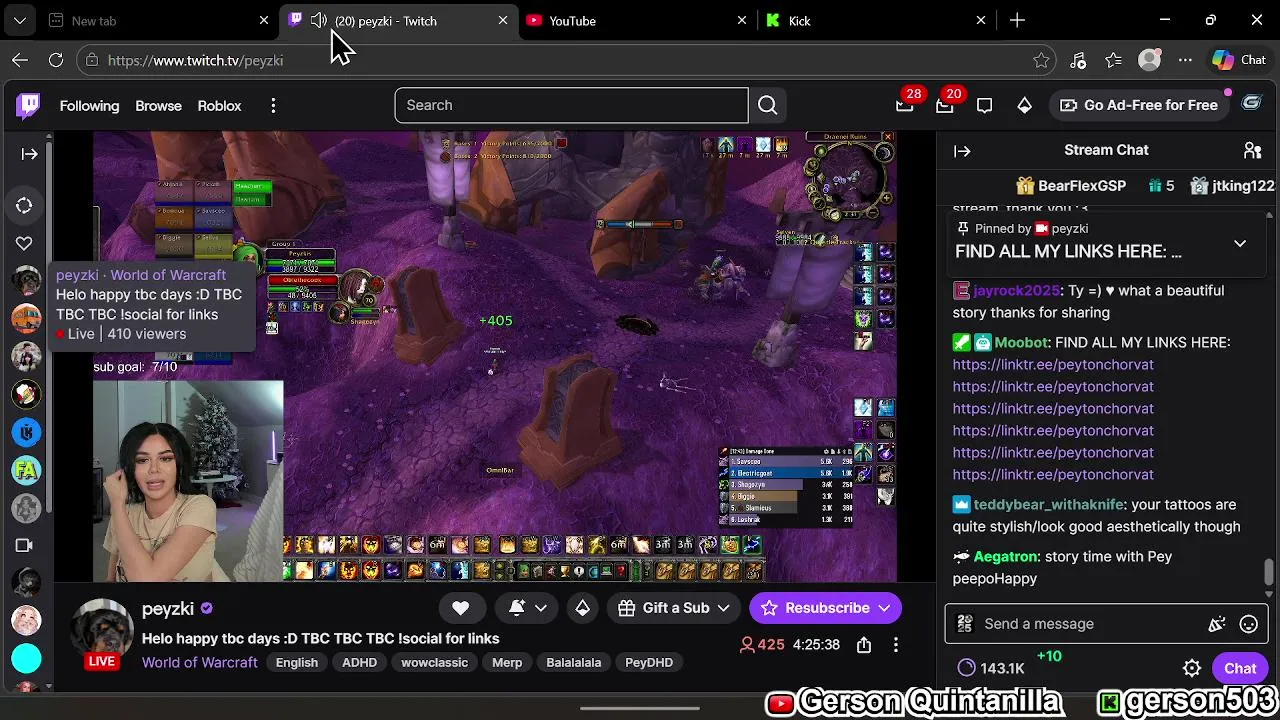The height and width of the screenshot is (720, 1280).
Task: Open Roblox category link
Action: pos(219,105)
